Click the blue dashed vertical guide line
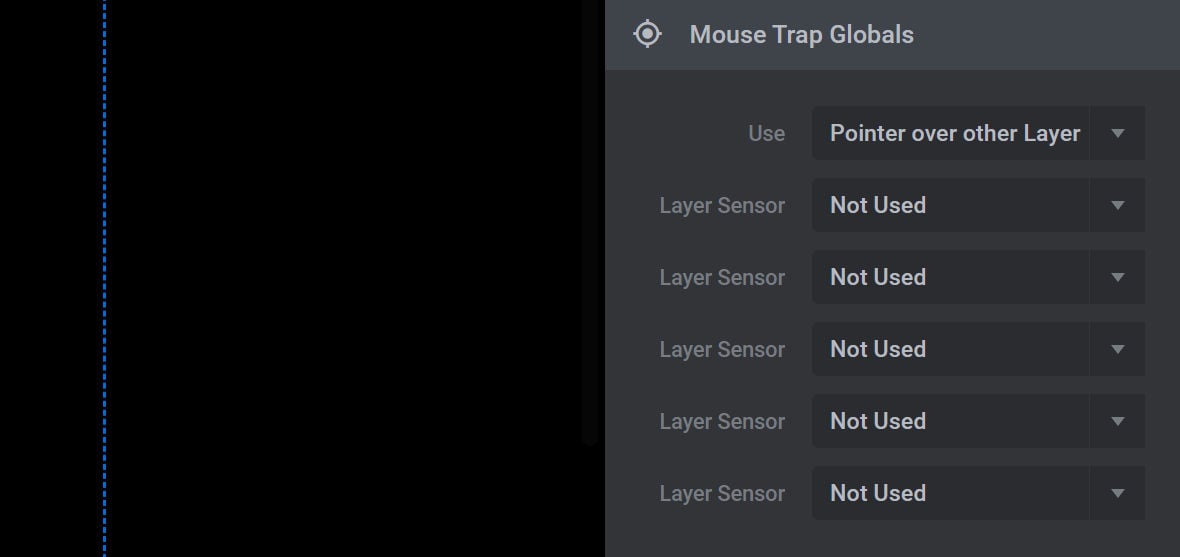This screenshot has height=557, width=1180. [105, 278]
